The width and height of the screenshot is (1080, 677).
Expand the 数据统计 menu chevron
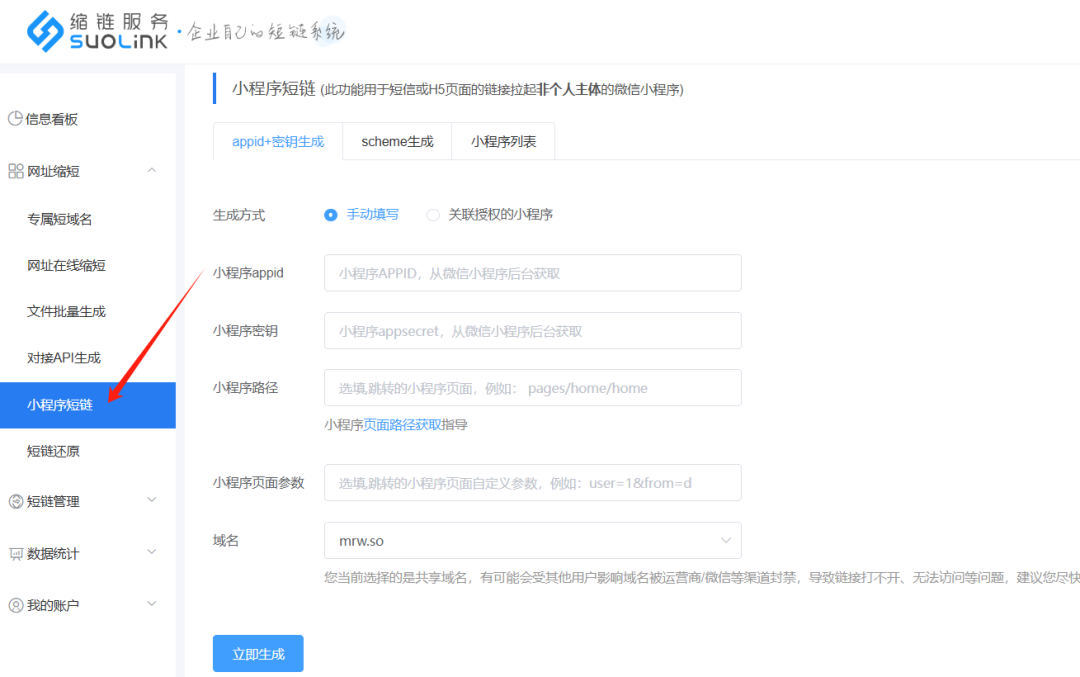point(152,552)
